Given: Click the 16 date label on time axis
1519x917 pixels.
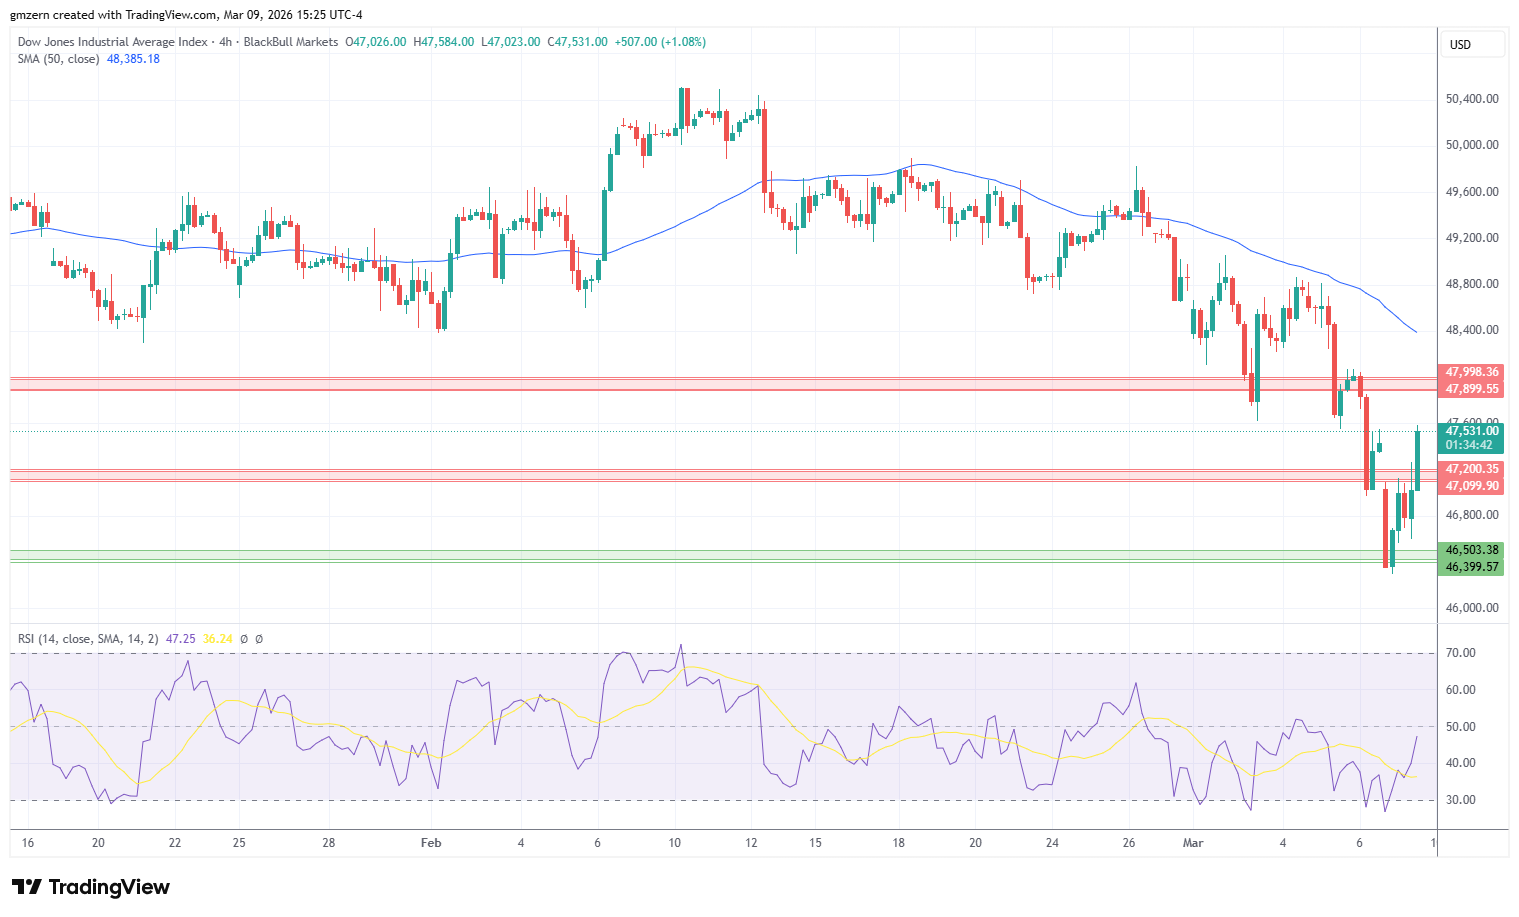Looking at the screenshot, I should pyautogui.click(x=28, y=843).
